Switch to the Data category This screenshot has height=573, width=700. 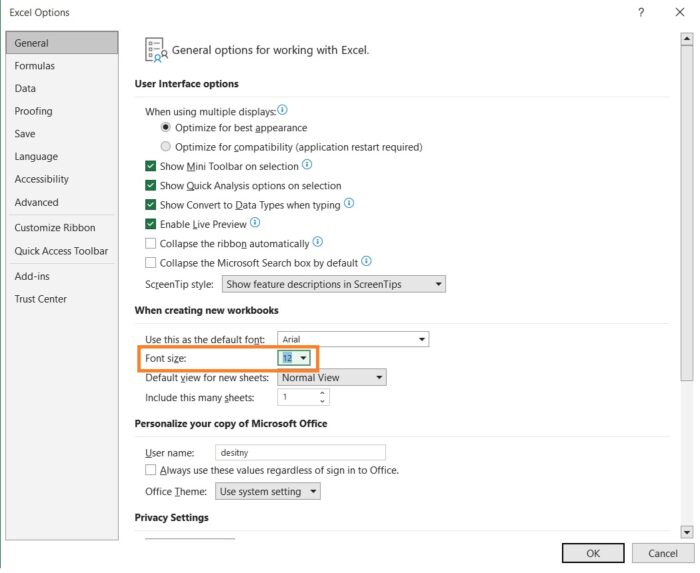point(62,88)
